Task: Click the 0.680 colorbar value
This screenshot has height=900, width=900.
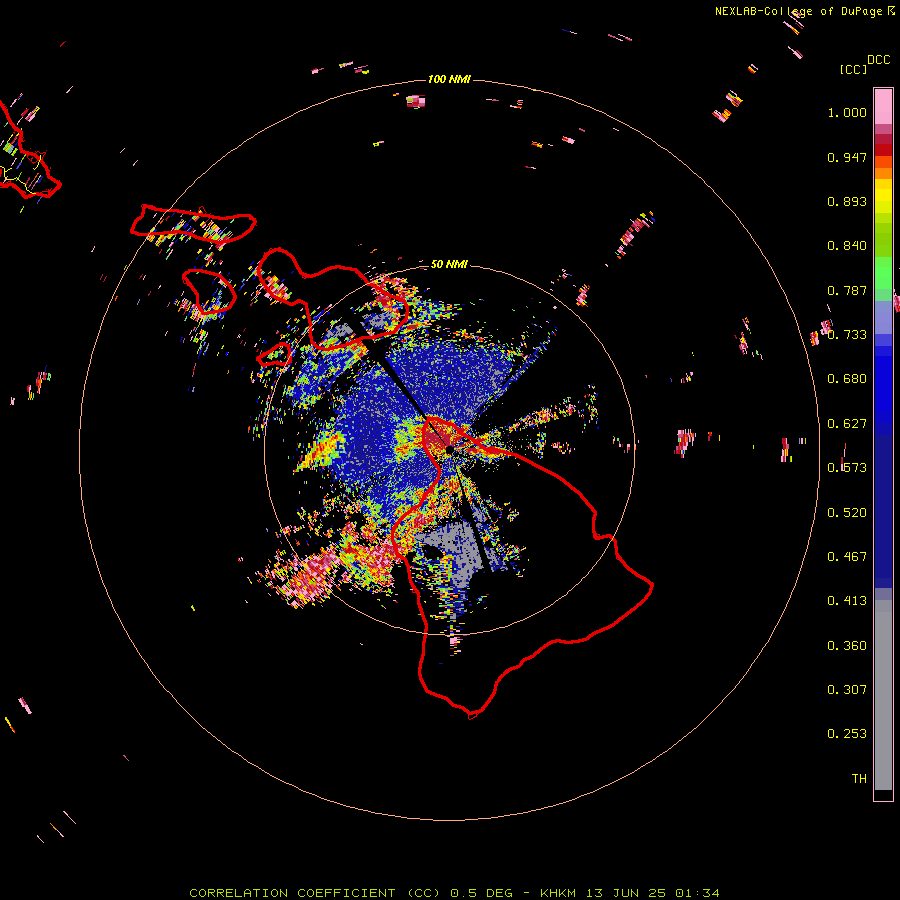Action: pos(847,379)
